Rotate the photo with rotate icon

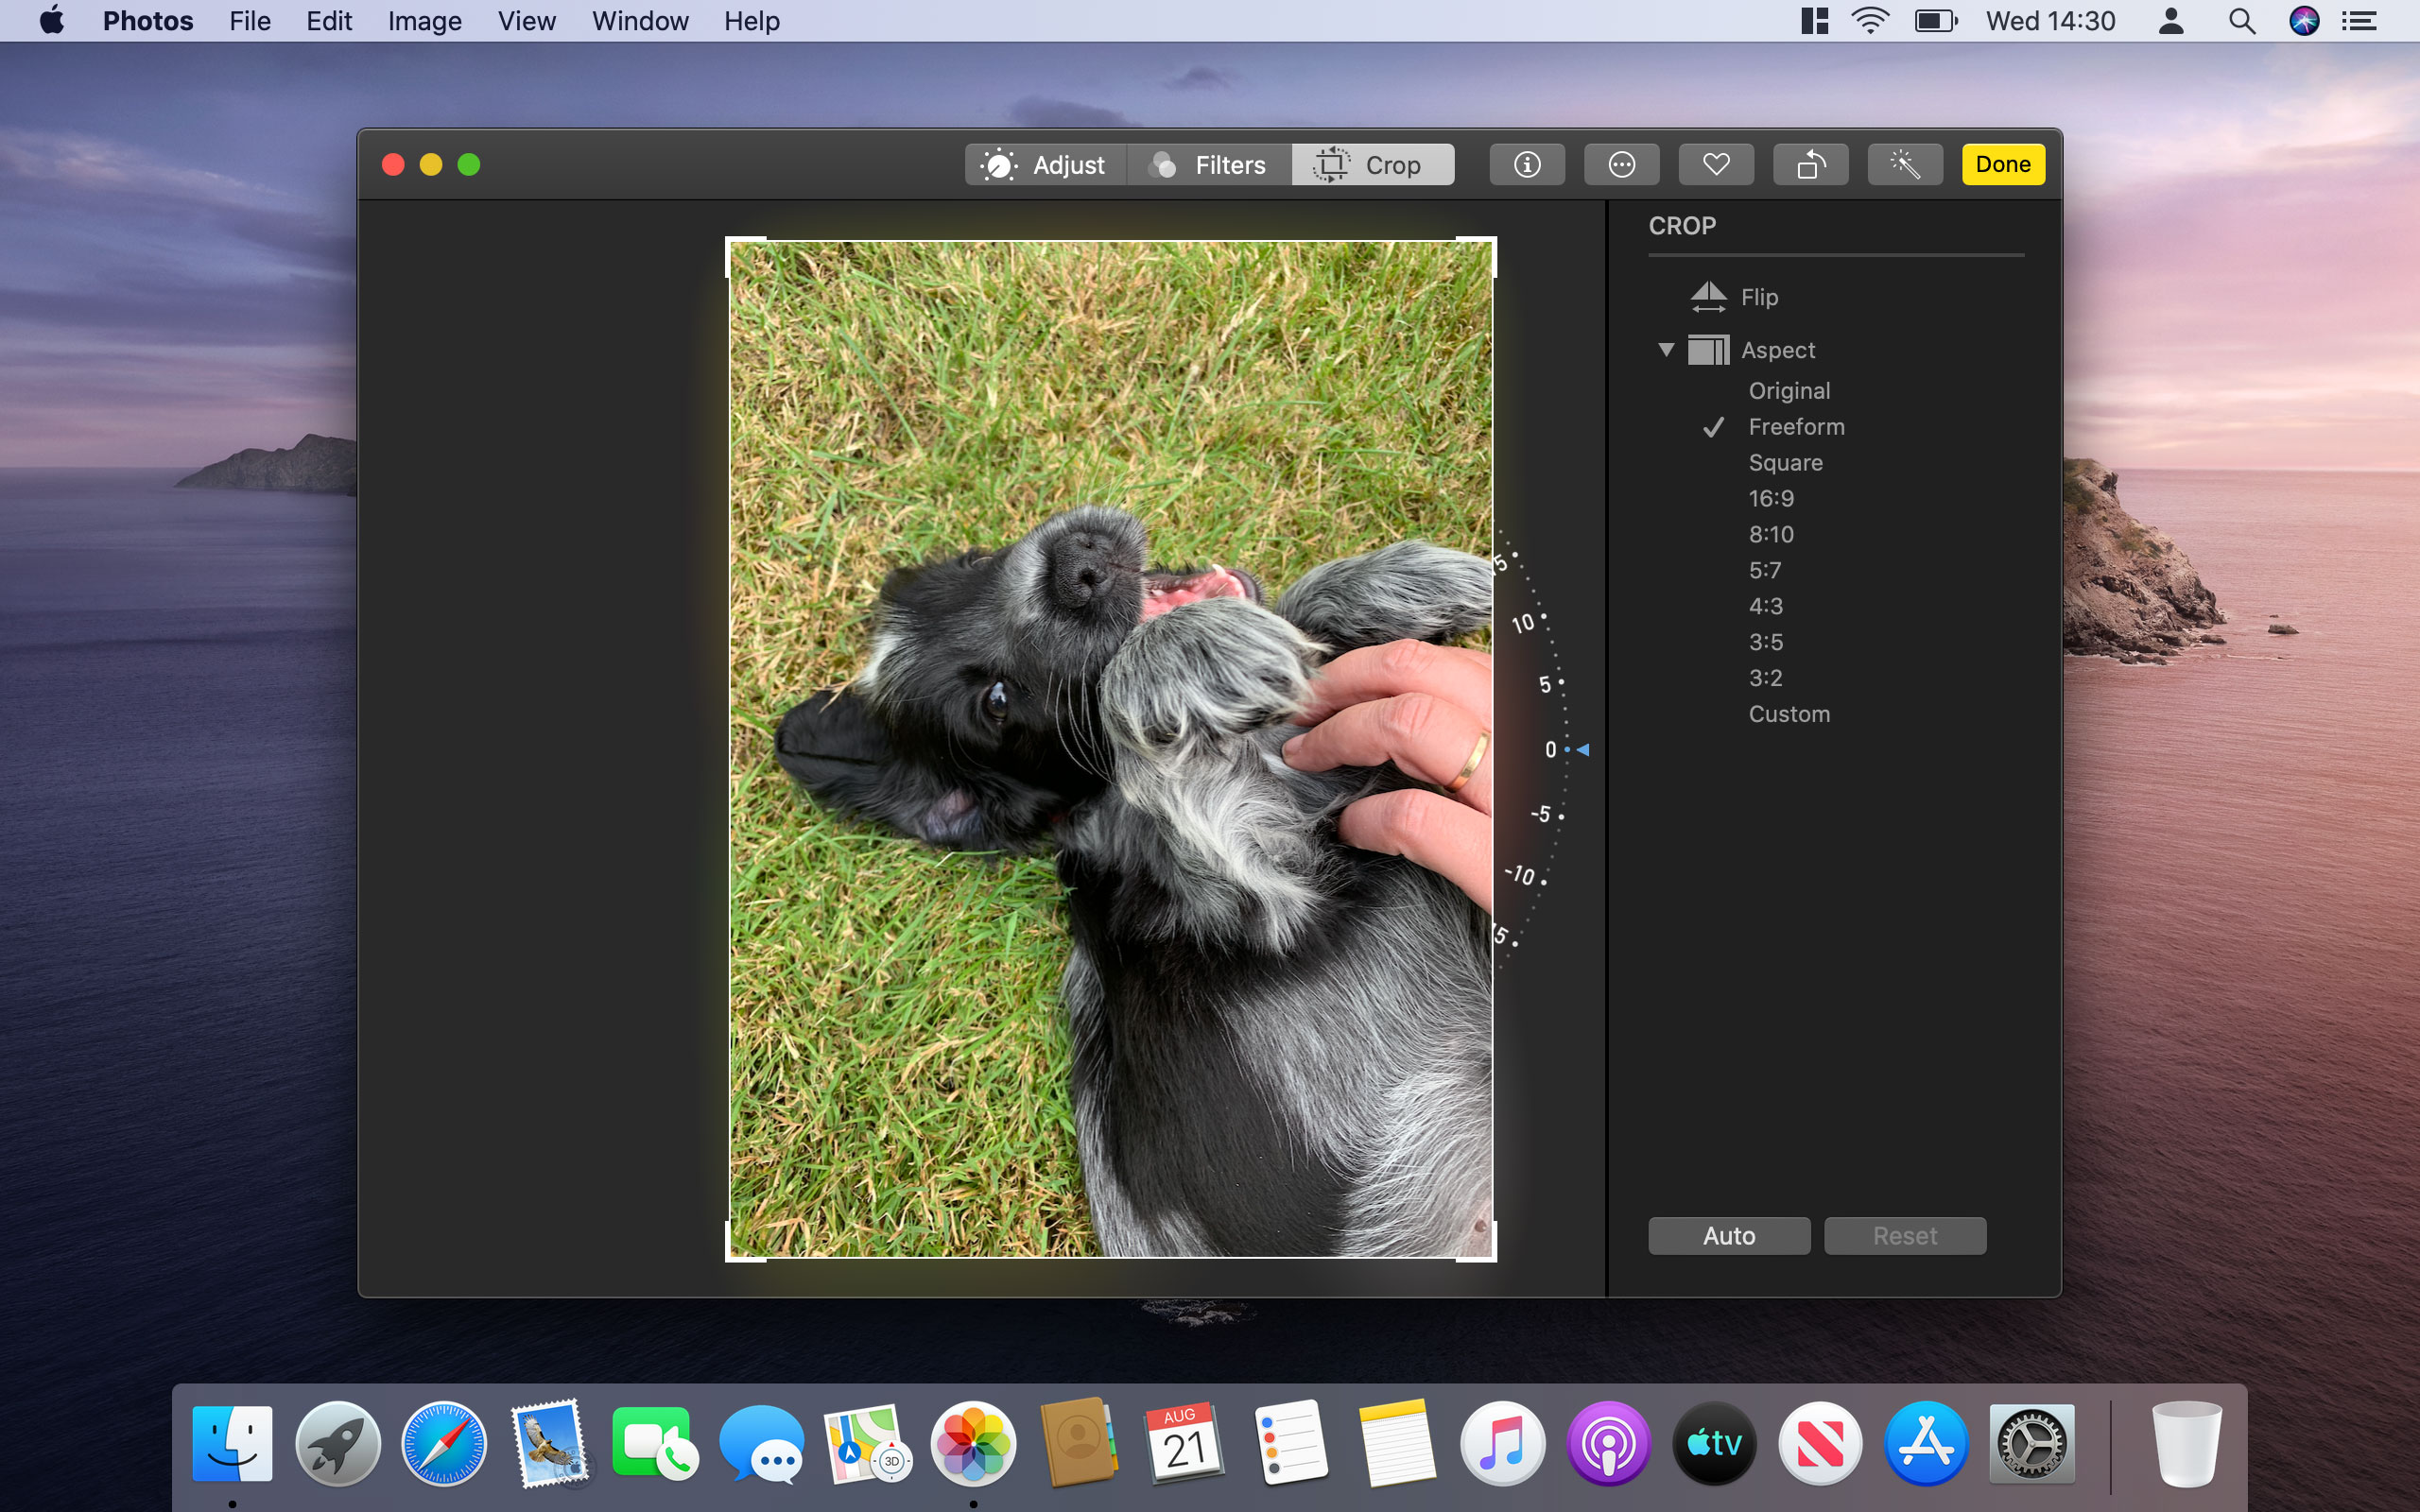[x=1810, y=165]
